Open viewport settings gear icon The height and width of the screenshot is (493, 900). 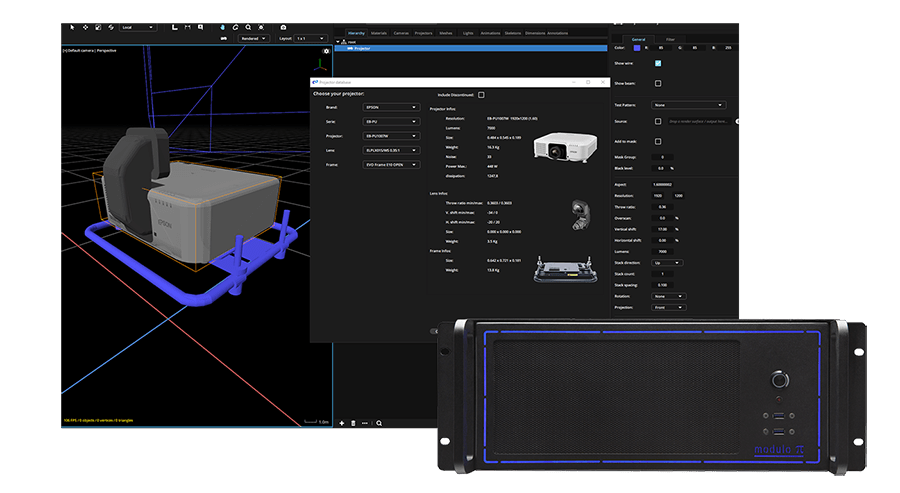point(326,51)
